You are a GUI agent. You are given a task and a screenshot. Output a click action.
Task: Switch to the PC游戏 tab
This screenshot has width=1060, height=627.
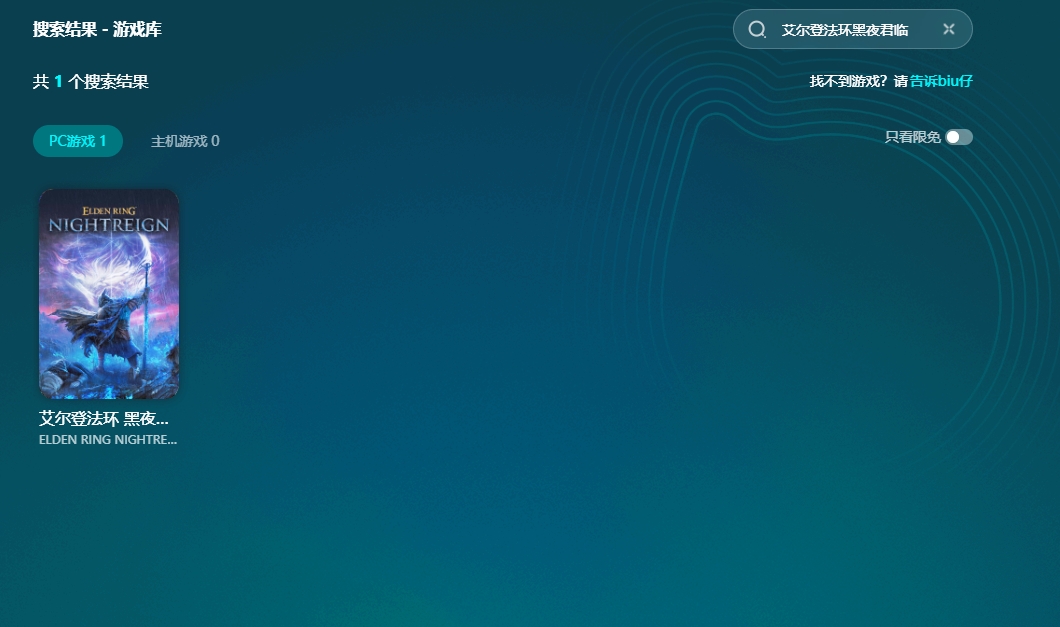click(x=77, y=141)
